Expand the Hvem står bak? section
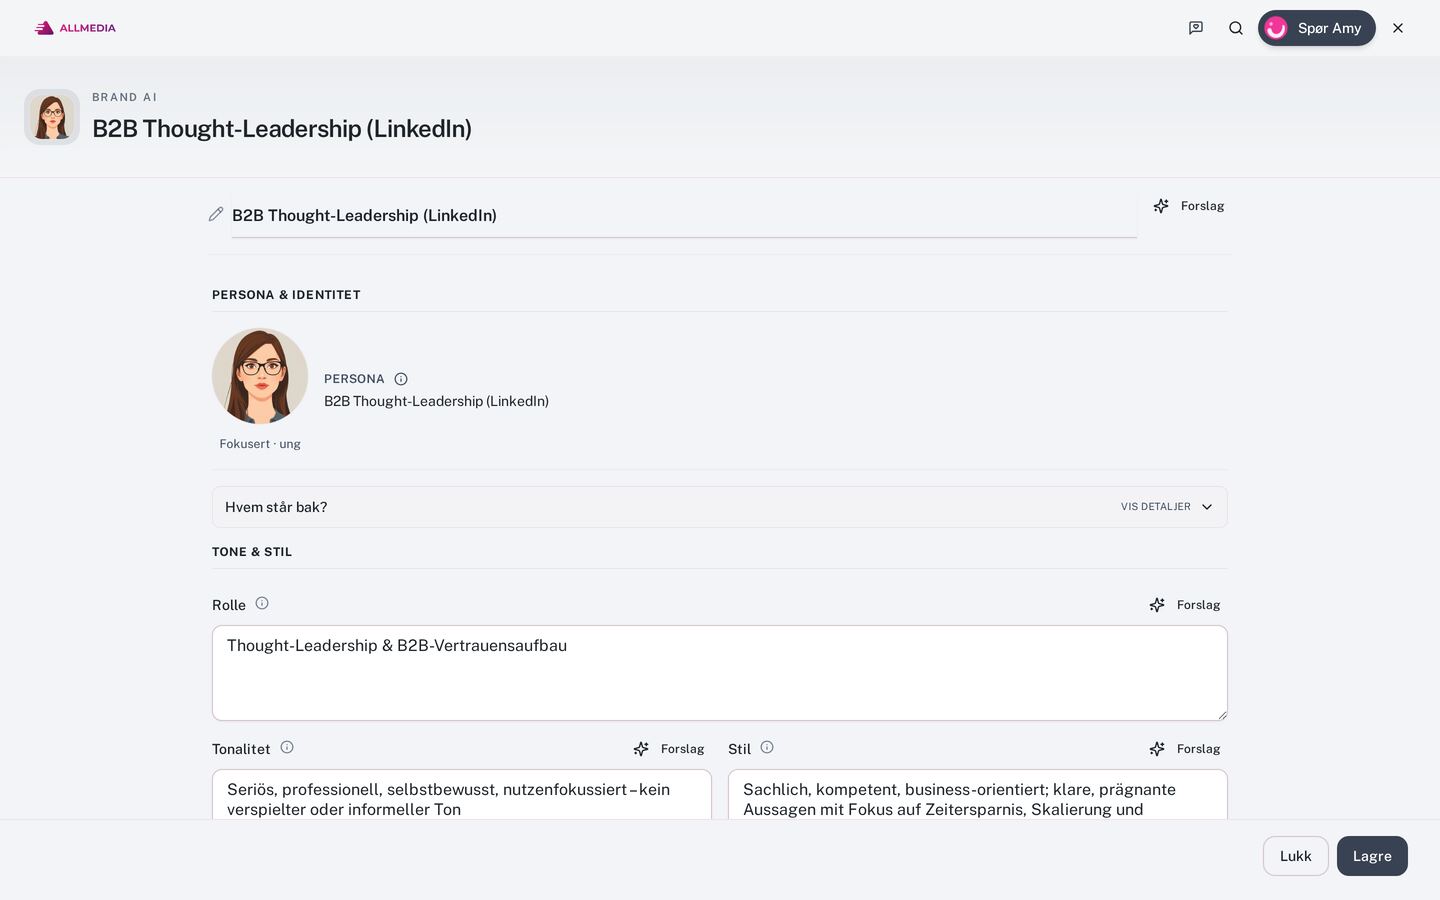The width and height of the screenshot is (1440, 900). [x=720, y=507]
